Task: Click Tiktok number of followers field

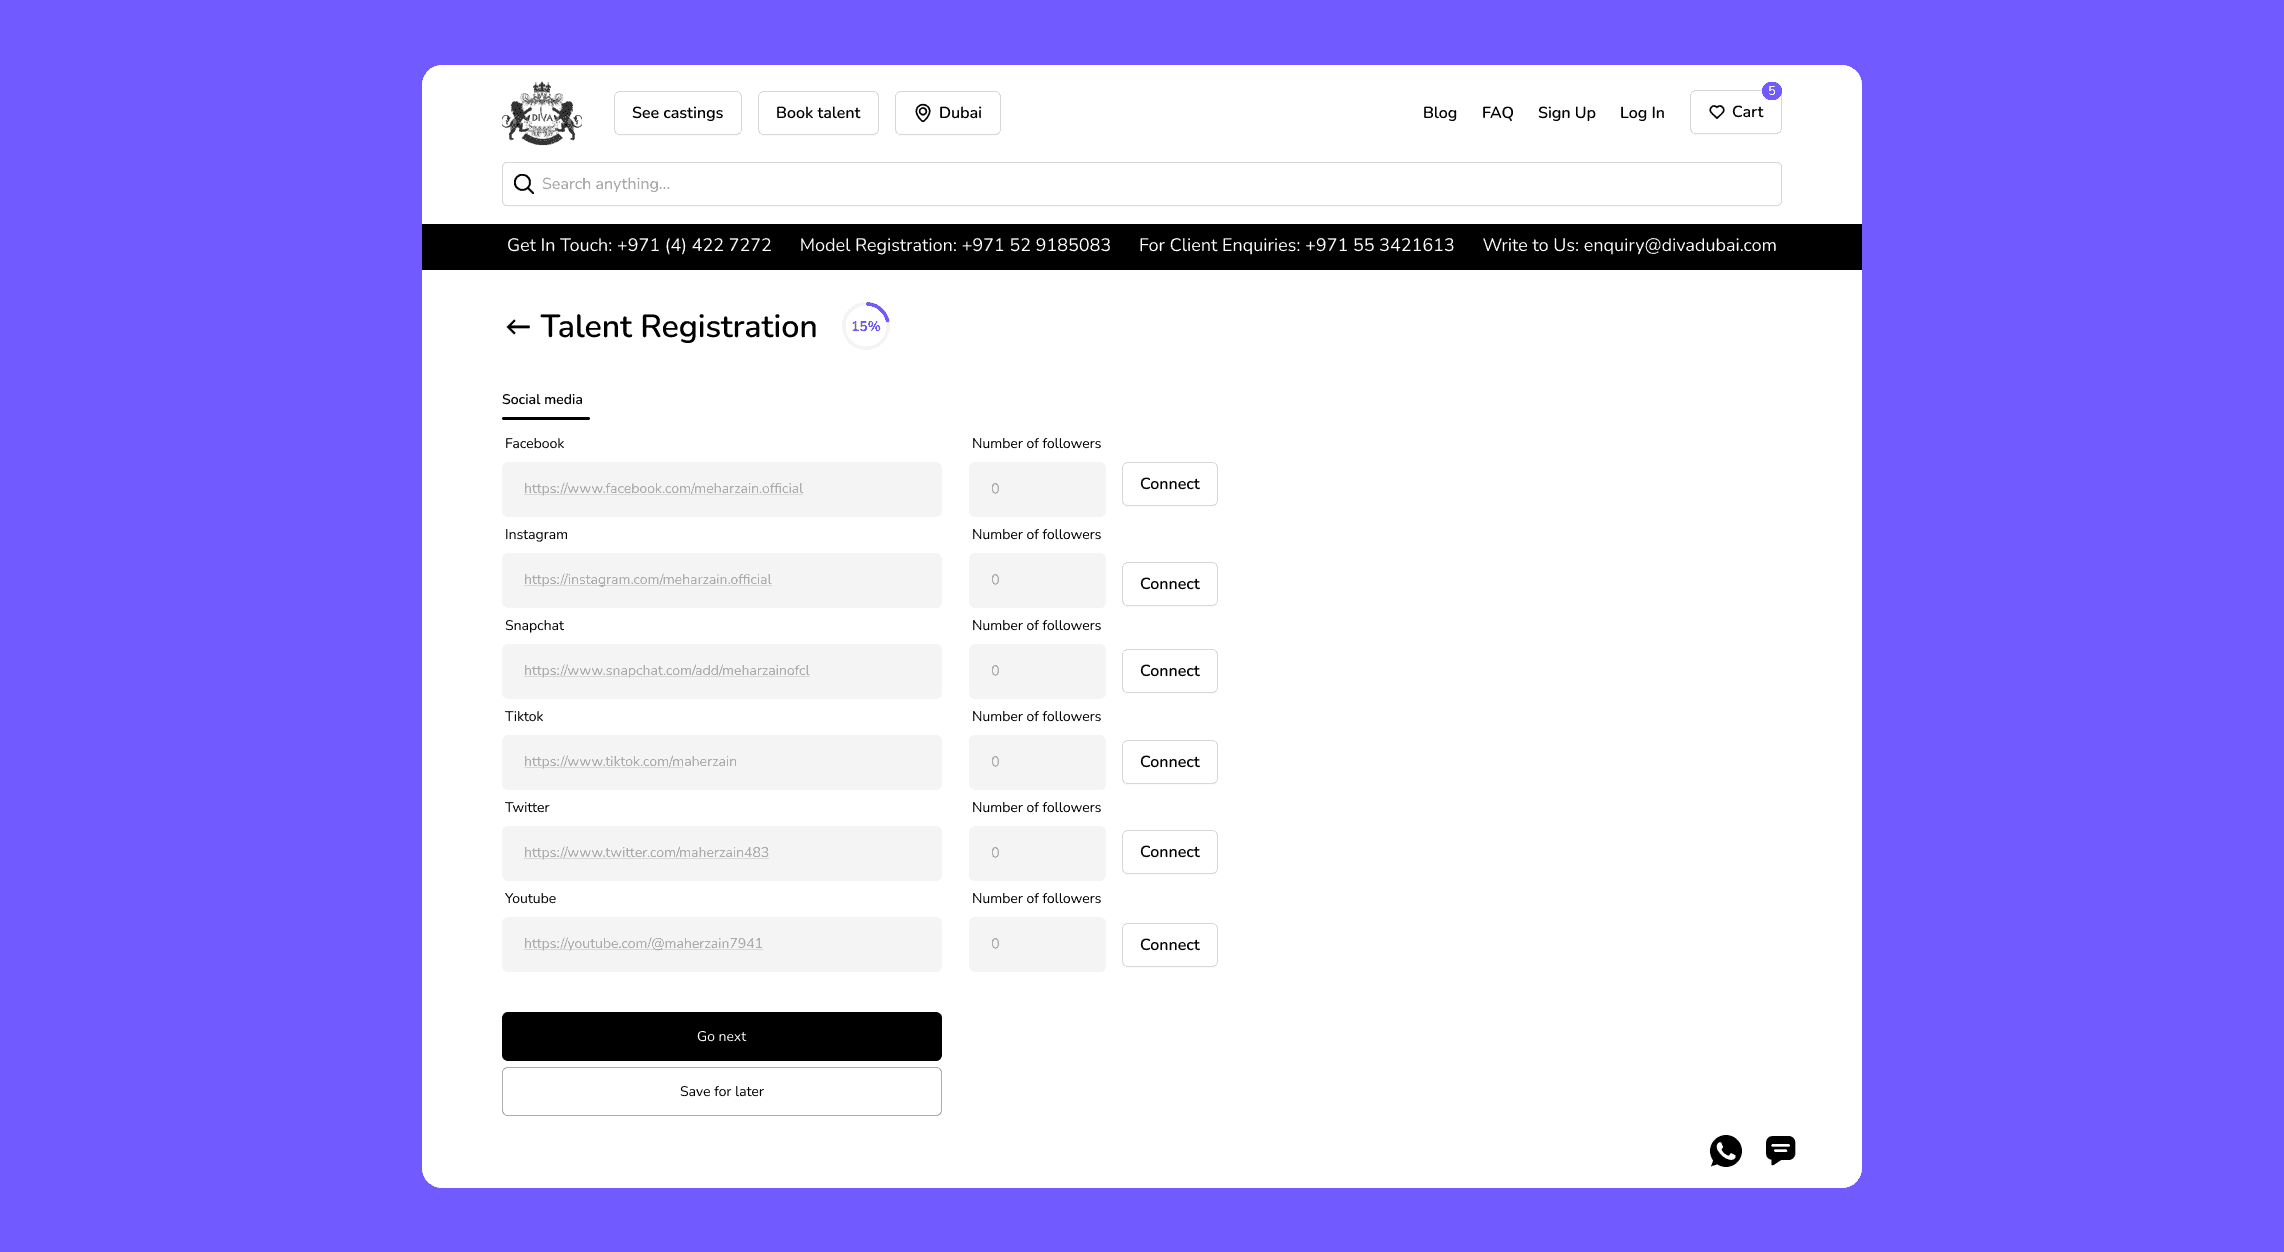Action: pos(1036,762)
